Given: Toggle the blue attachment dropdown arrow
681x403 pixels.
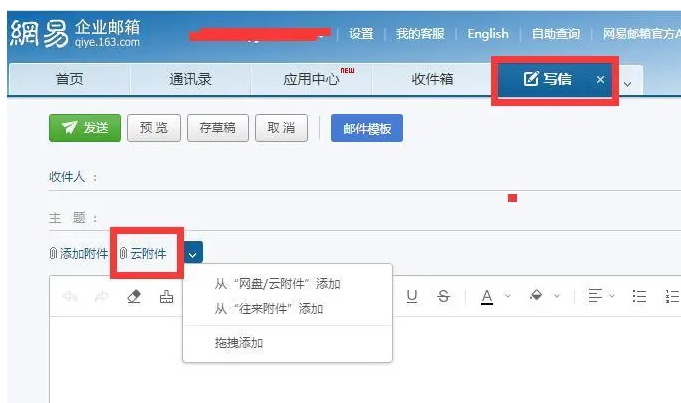Looking at the screenshot, I should (193, 252).
